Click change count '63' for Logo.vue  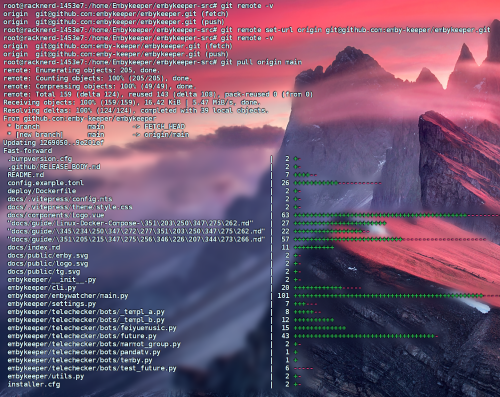click(285, 215)
